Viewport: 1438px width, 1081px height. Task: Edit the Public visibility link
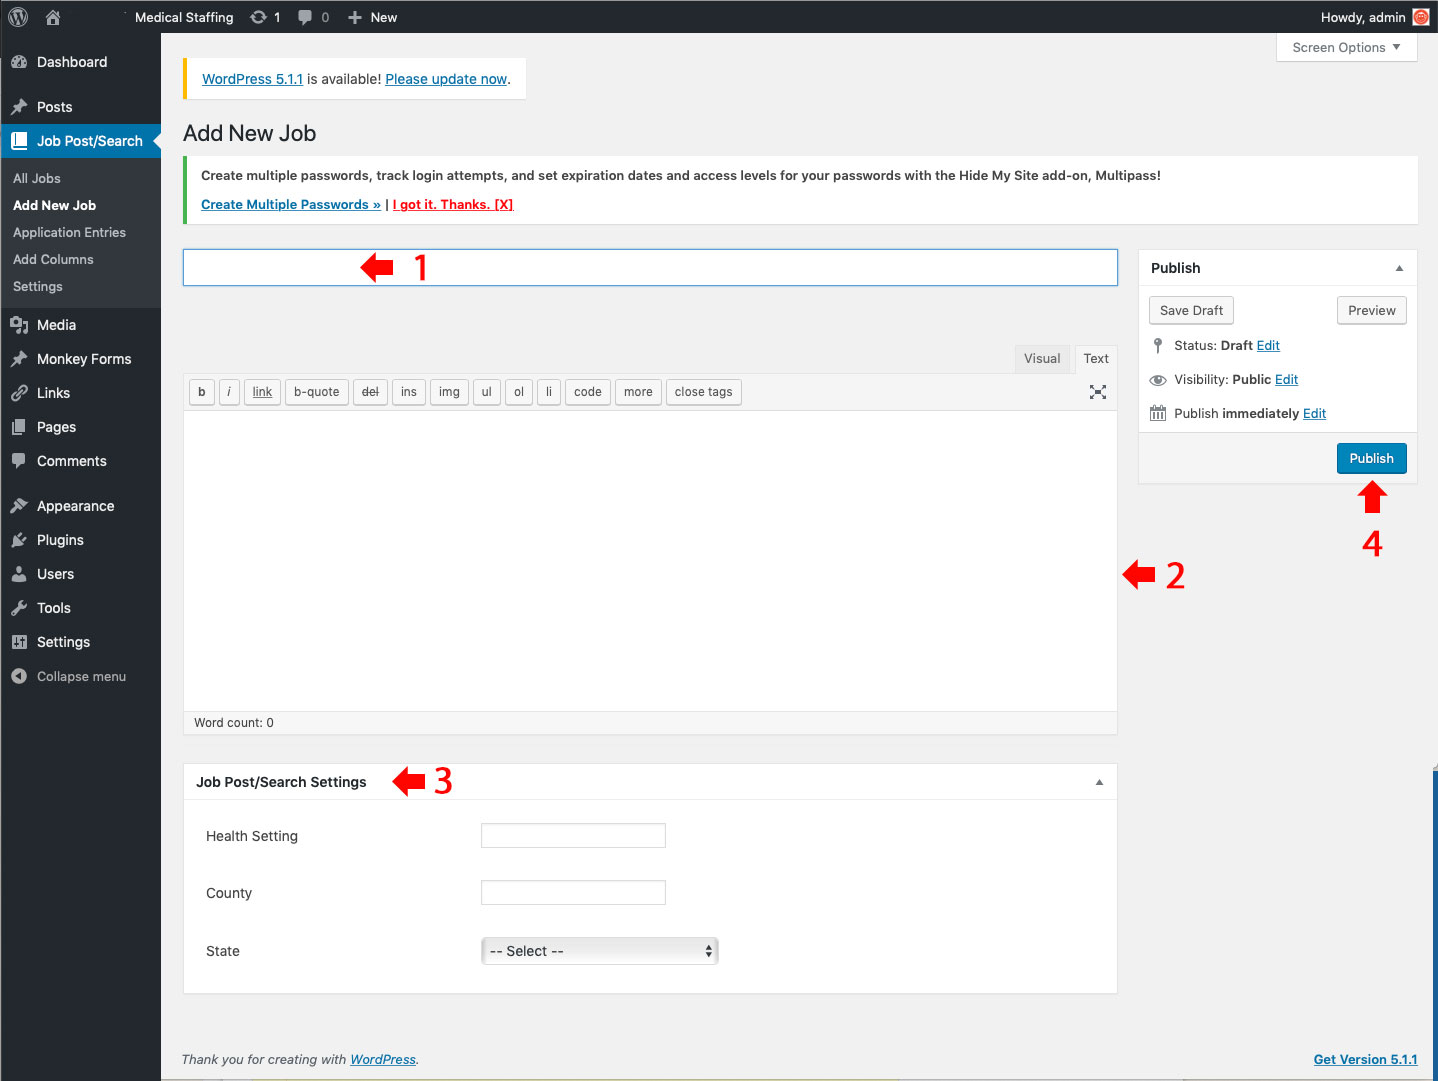(1287, 379)
